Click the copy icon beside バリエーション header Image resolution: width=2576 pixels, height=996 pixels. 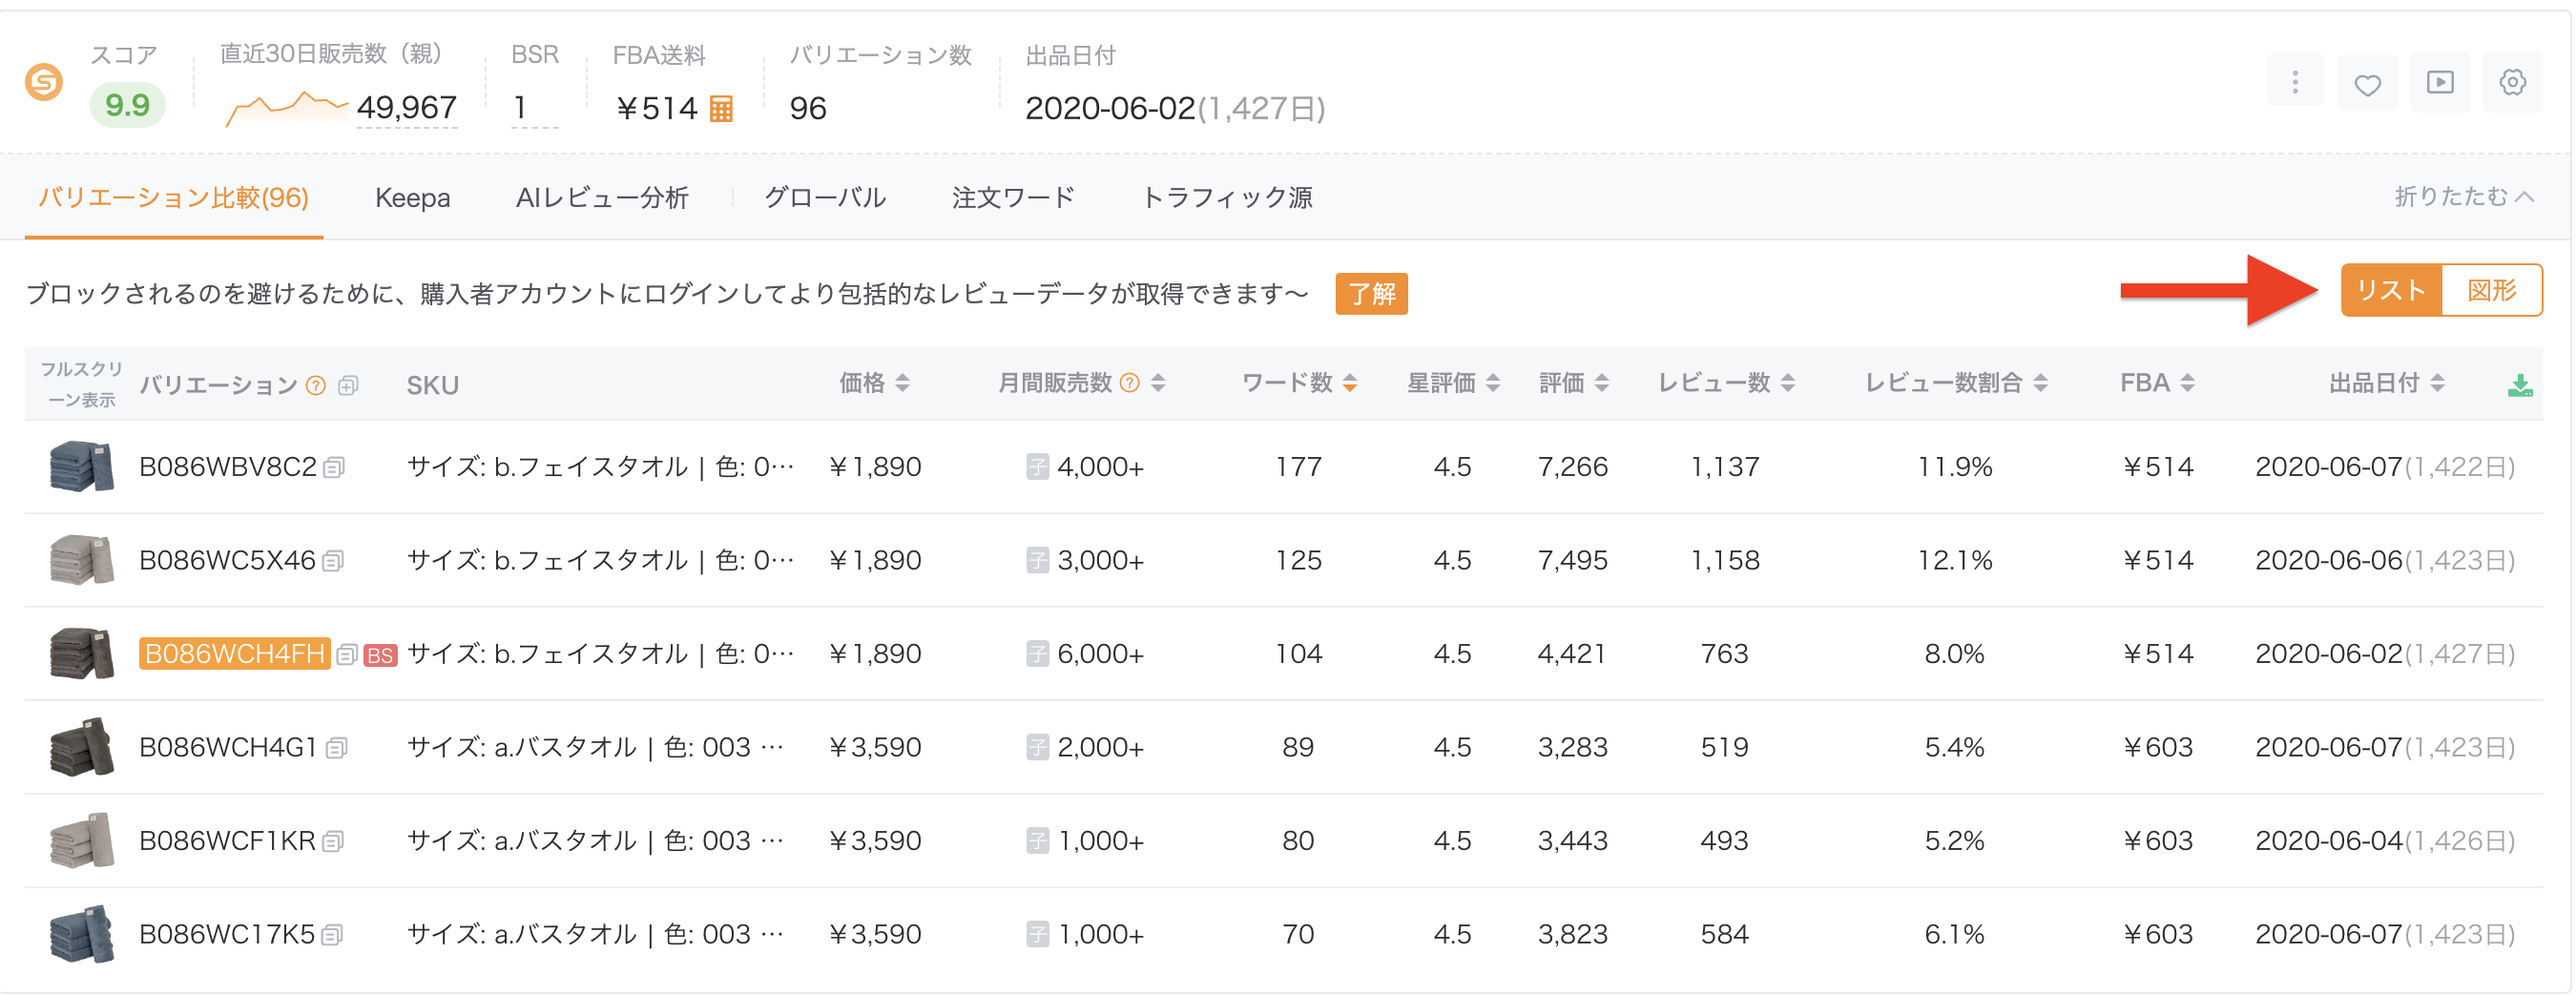click(x=348, y=385)
